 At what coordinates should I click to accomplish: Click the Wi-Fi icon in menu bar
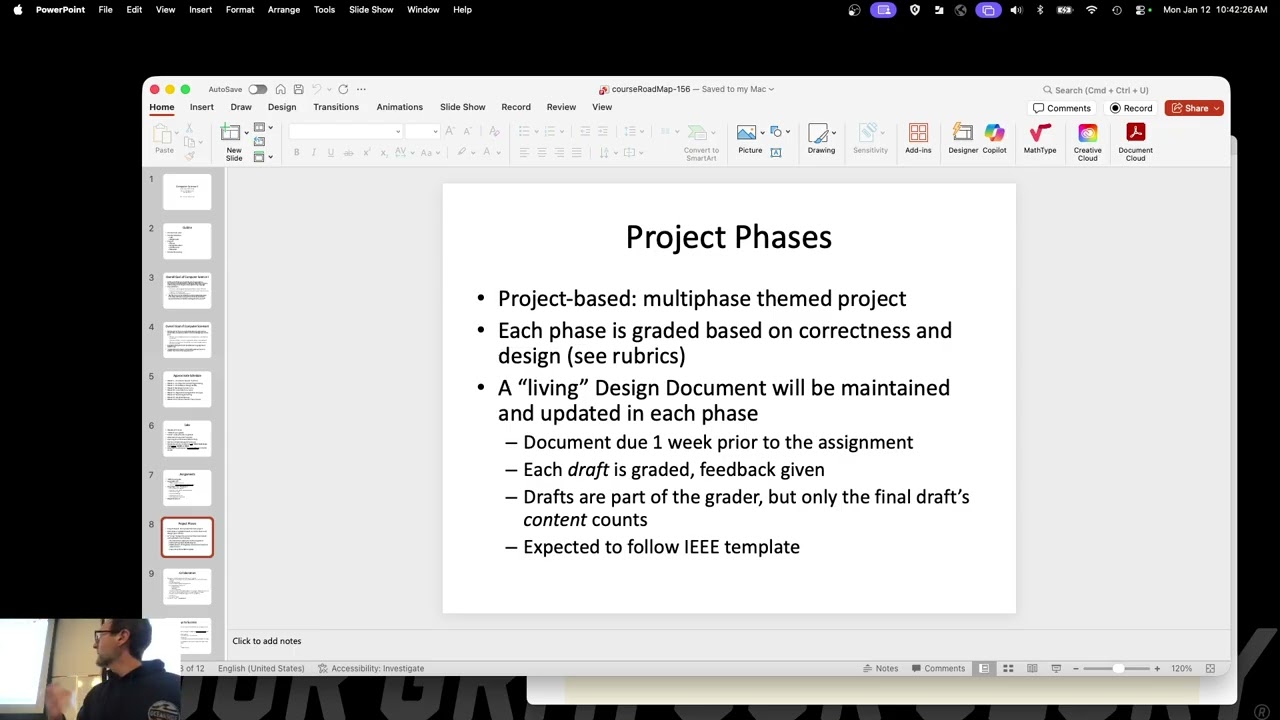click(x=1091, y=10)
